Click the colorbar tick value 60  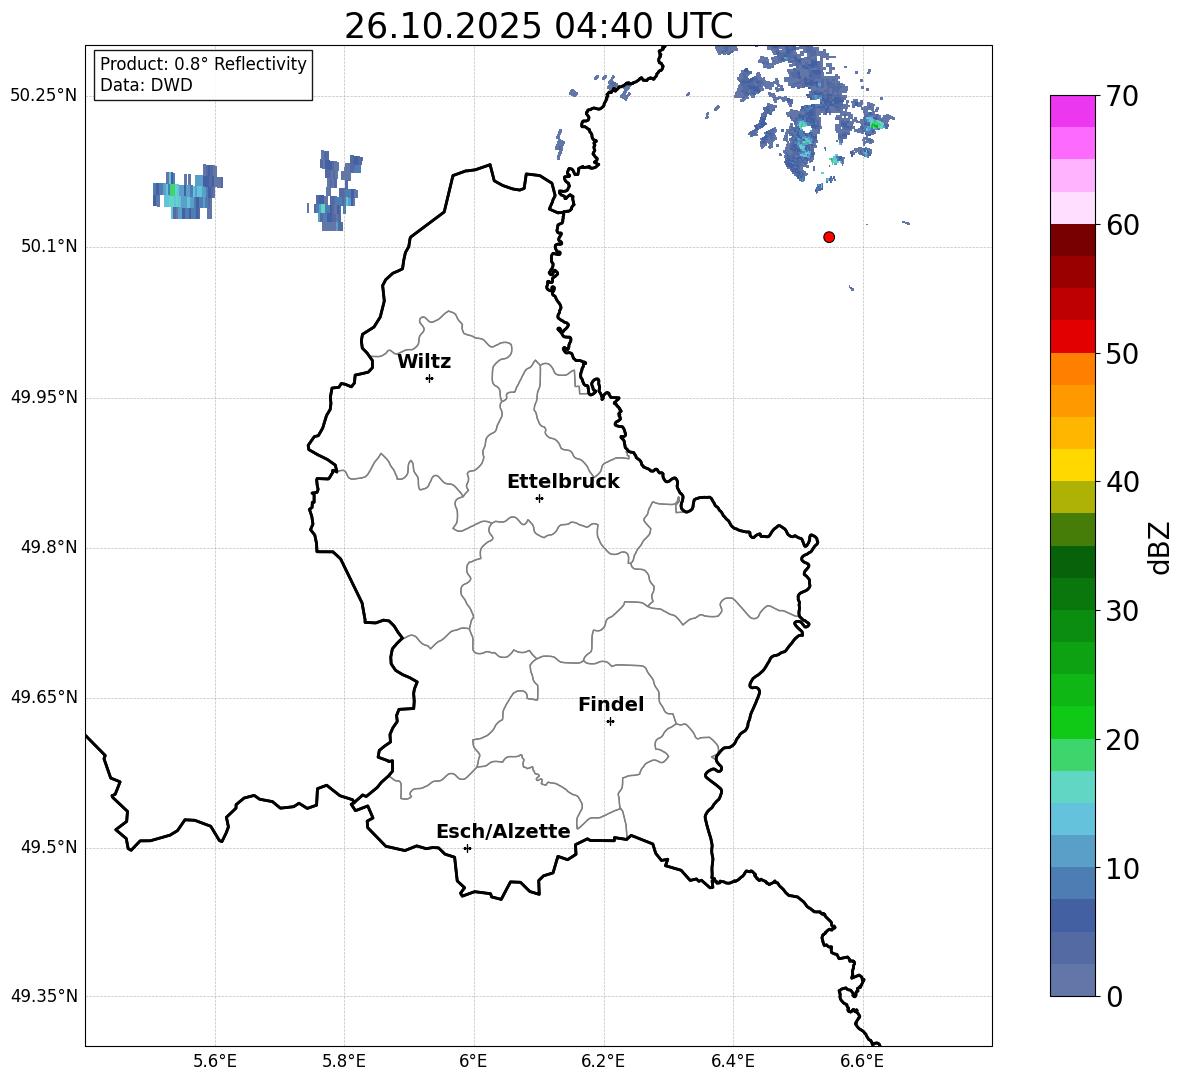click(1122, 225)
